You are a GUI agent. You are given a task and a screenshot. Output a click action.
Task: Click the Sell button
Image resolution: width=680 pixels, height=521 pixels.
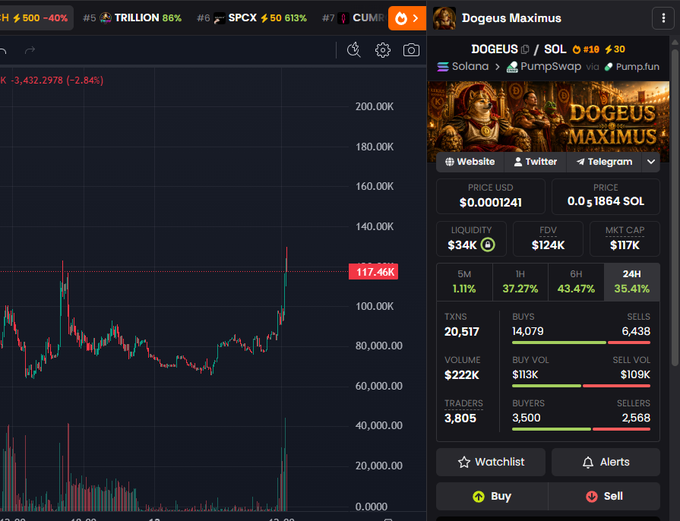pos(604,496)
